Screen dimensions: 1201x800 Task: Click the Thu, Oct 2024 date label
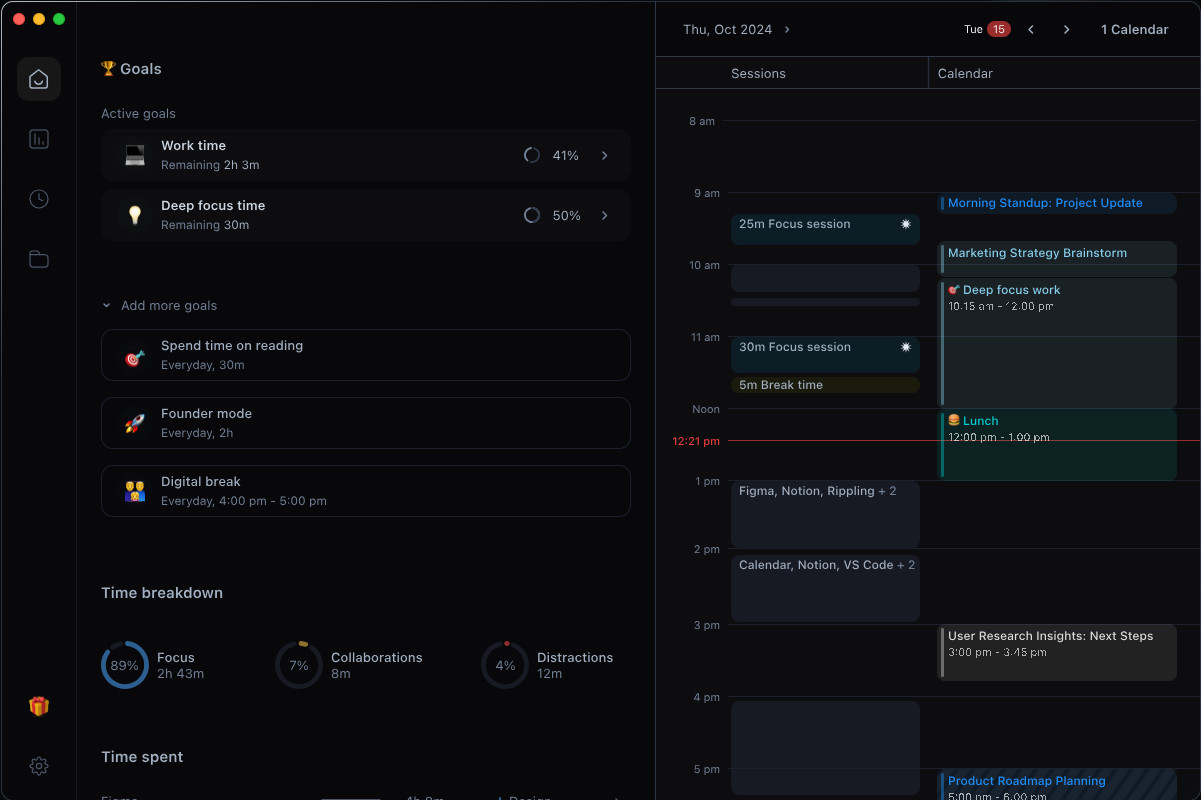[x=727, y=30]
